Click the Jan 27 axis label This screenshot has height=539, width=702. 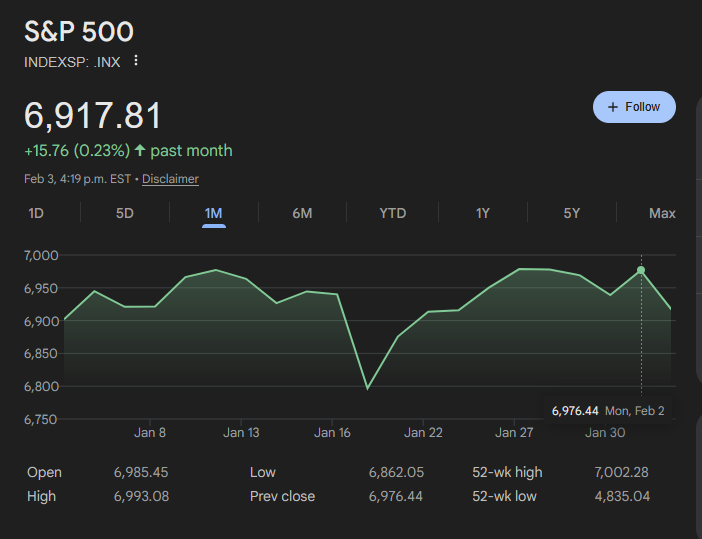(514, 433)
